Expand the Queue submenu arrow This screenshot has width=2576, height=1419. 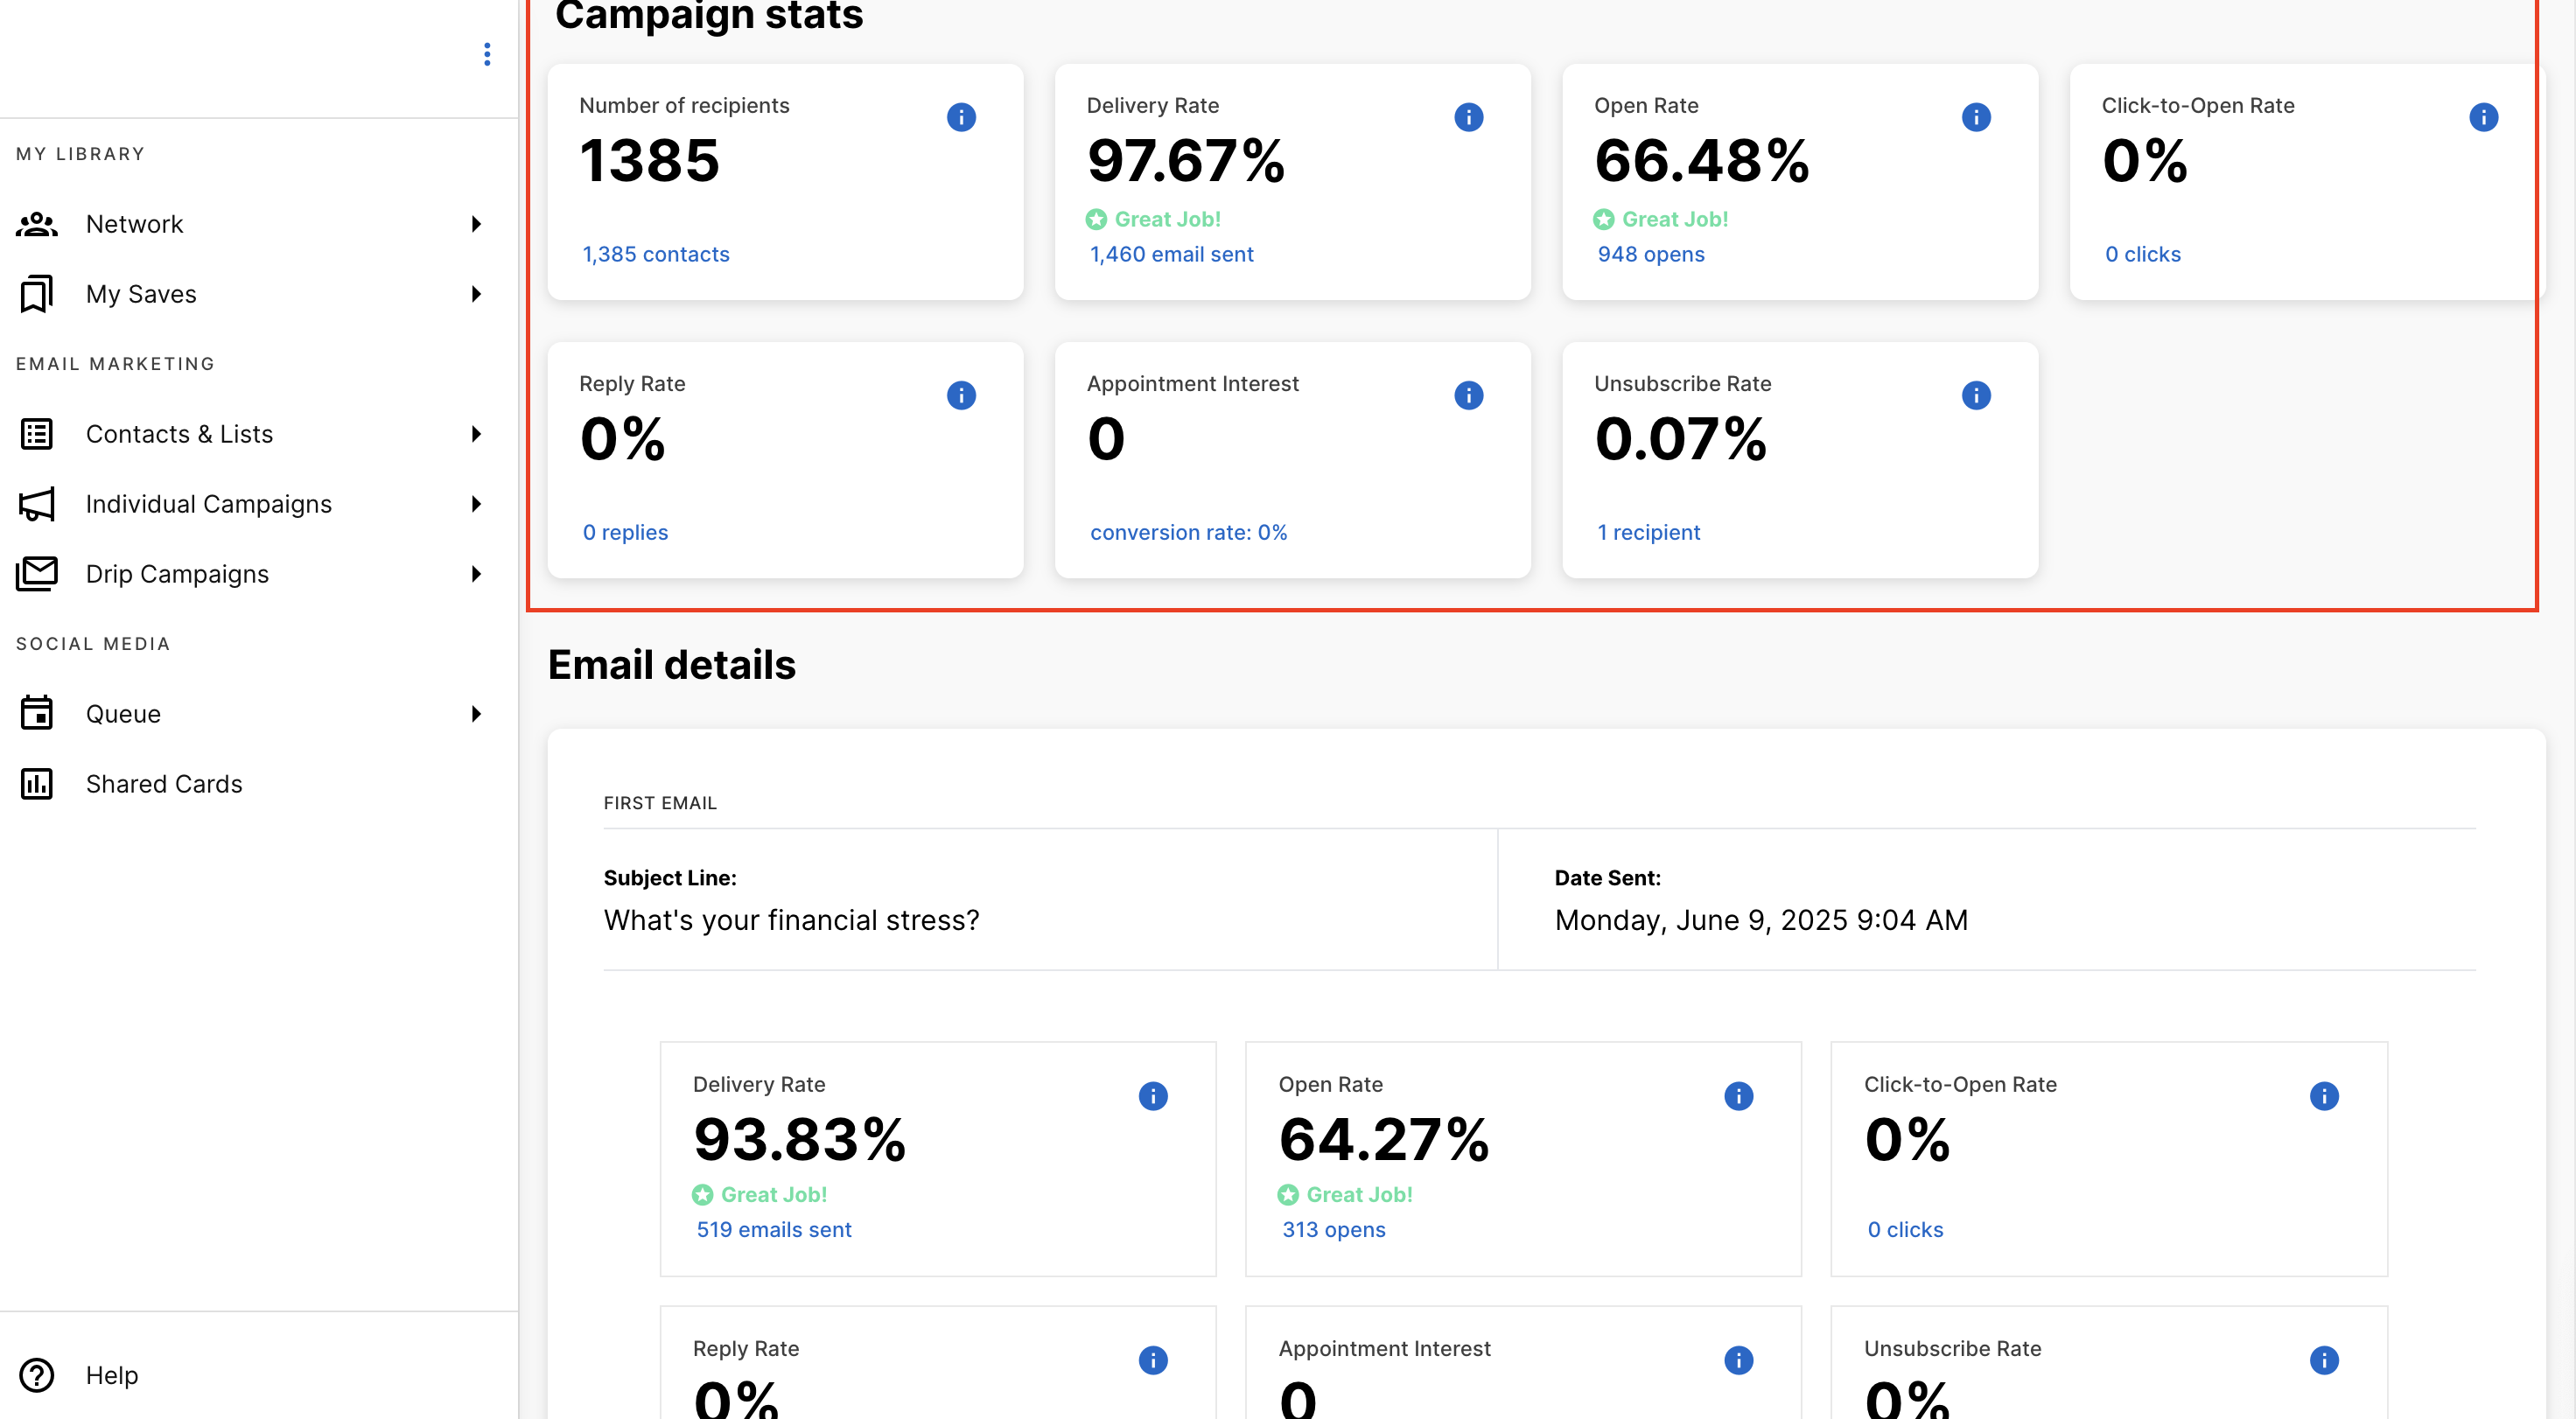point(477,714)
